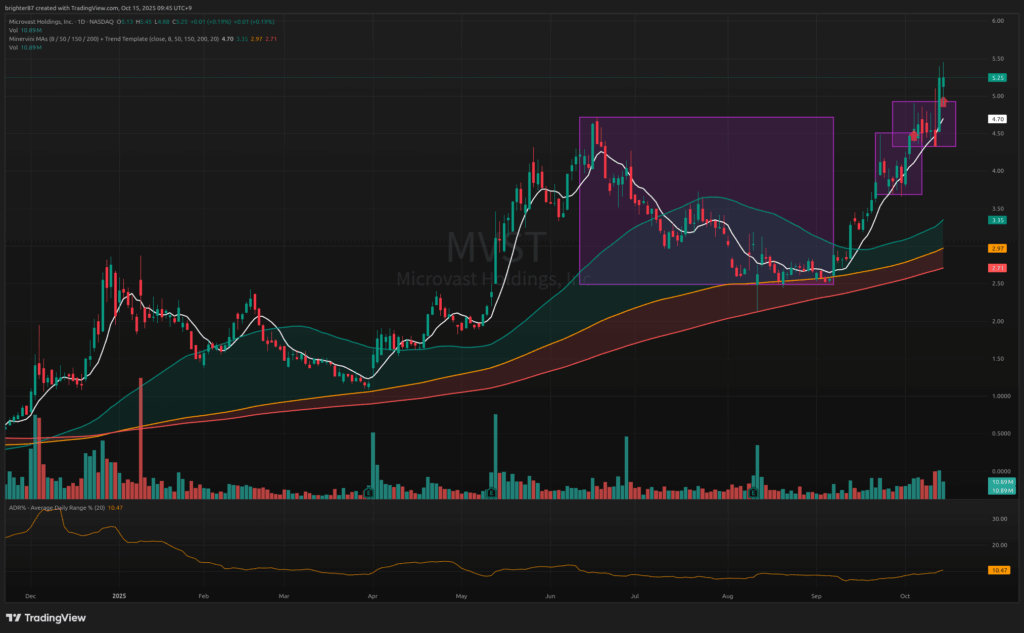1024x633 pixels.
Task: Click the earnings marker near April
Action: (x=369, y=493)
